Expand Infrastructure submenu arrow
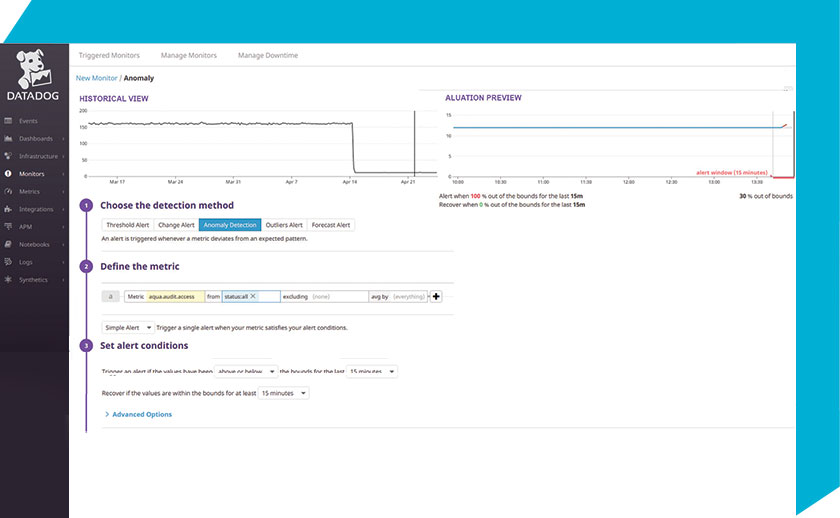840x518 pixels. coord(63,157)
